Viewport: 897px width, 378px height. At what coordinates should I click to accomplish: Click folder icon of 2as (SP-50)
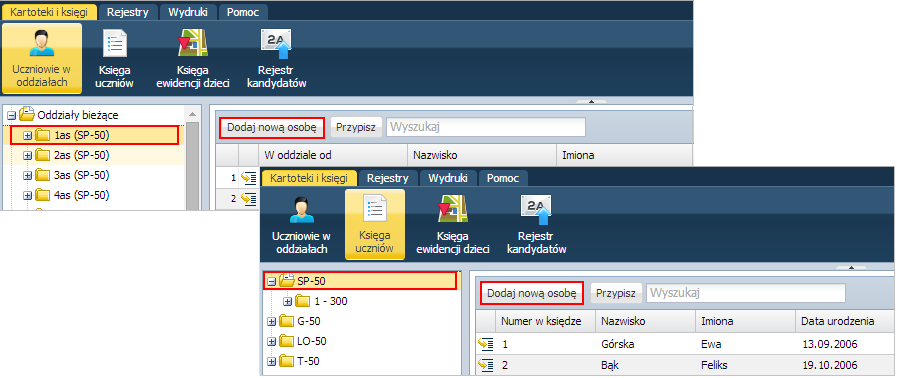(x=43, y=155)
